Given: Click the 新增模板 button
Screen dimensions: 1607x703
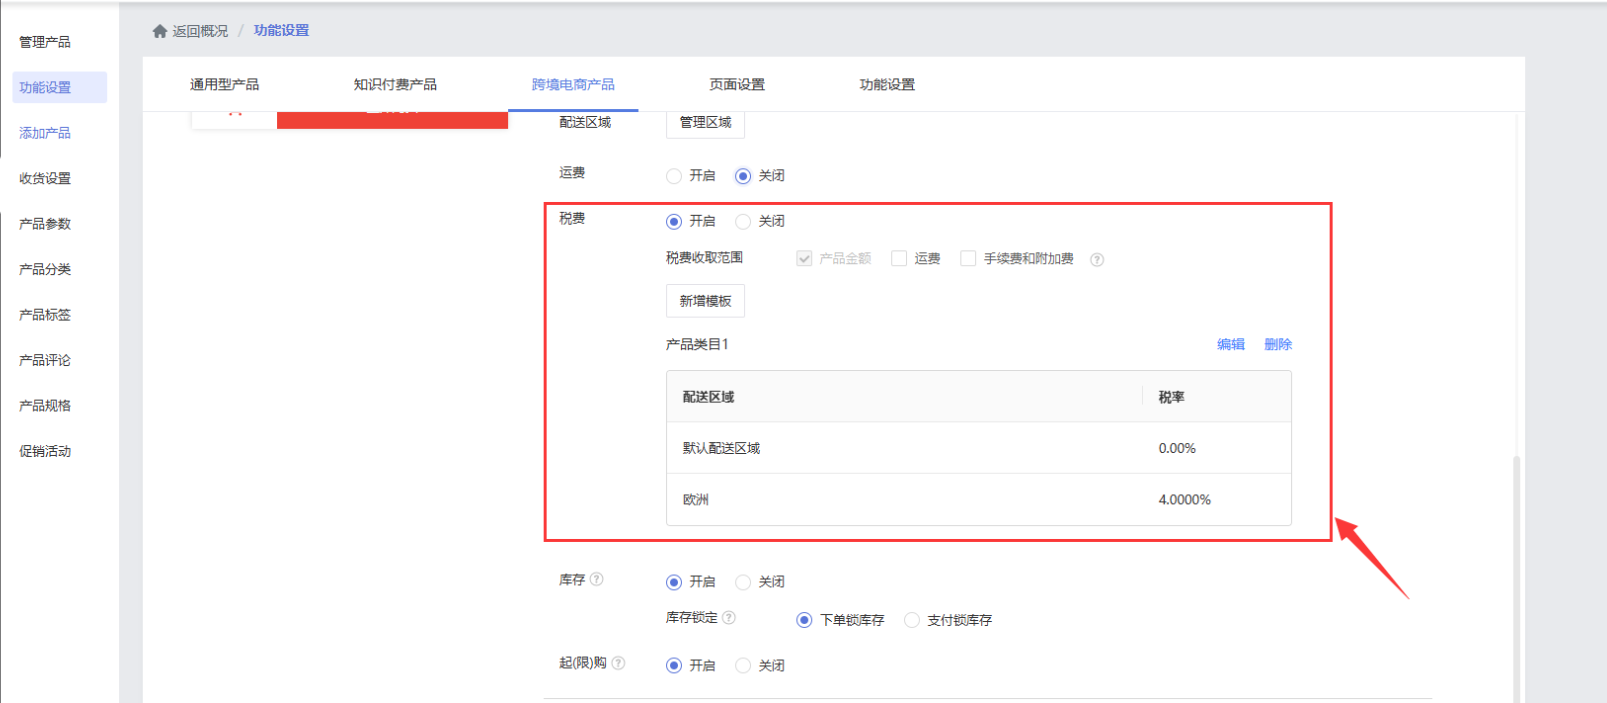Looking at the screenshot, I should 705,301.
